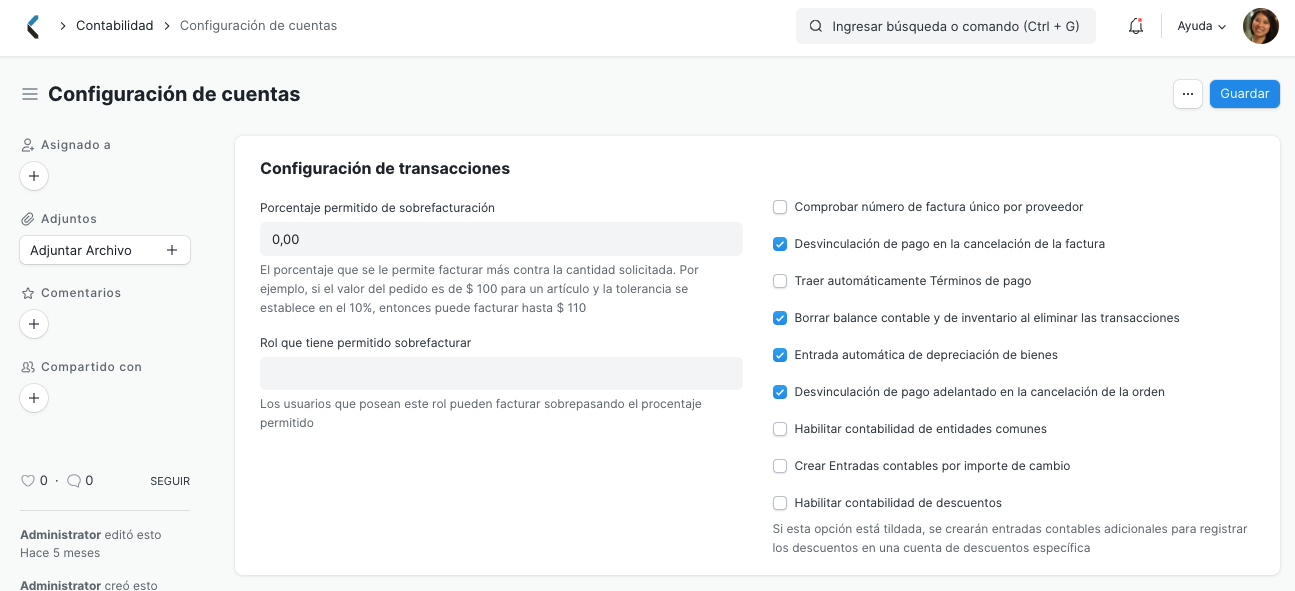Enable Habilitar contabilidad de entidades comunes
The width and height of the screenshot is (1295, 591).
pos(780,429)
